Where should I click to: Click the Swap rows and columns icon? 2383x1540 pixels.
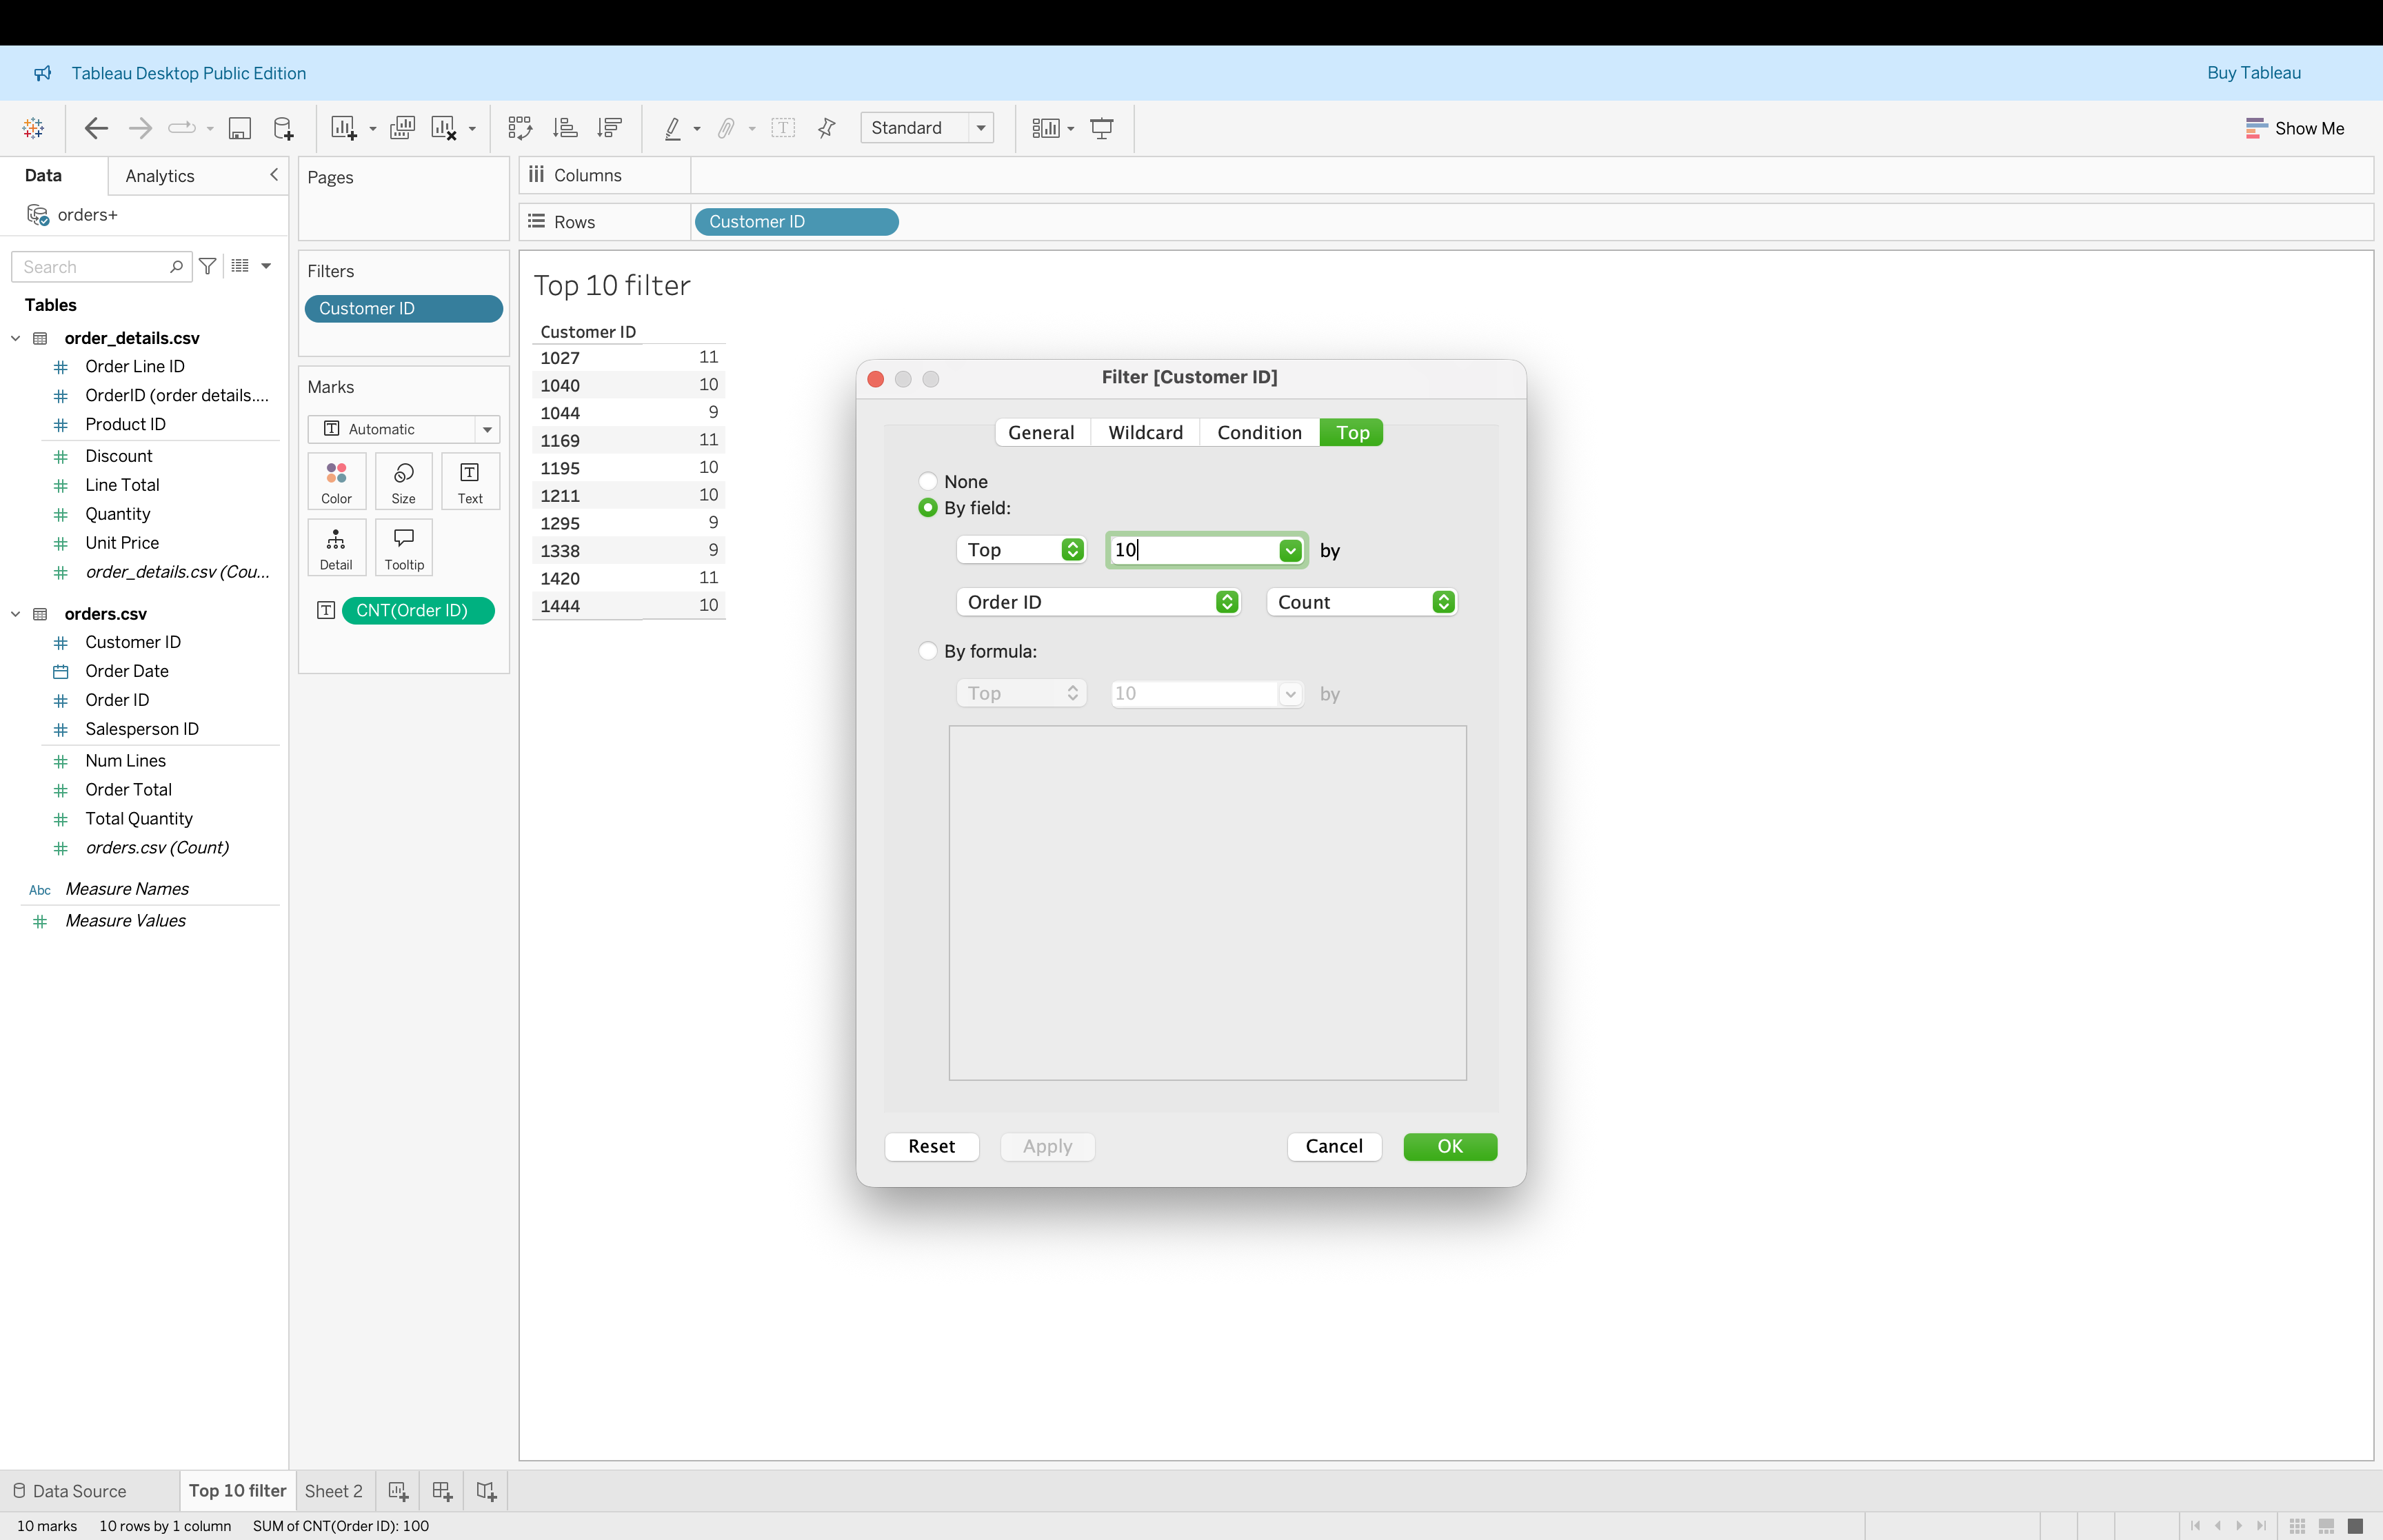(519, 128)
